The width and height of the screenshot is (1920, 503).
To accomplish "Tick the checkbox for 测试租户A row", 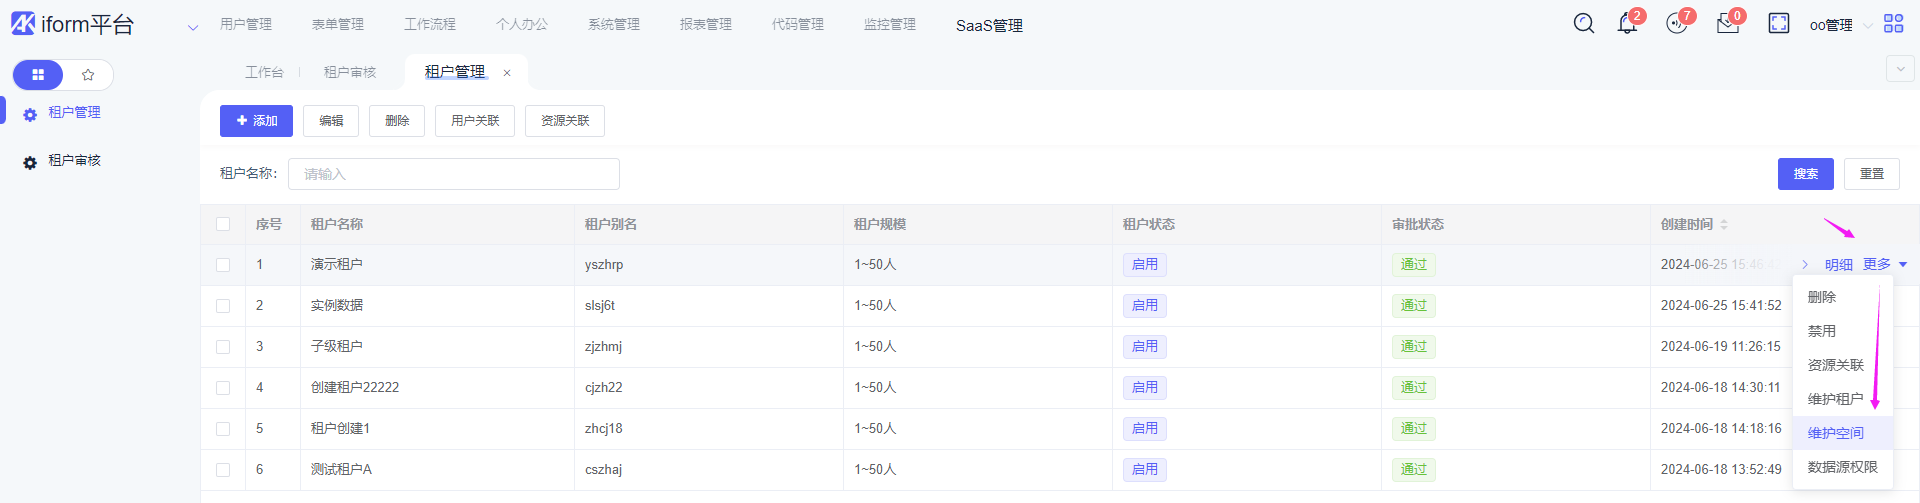I will pos(223,470).
